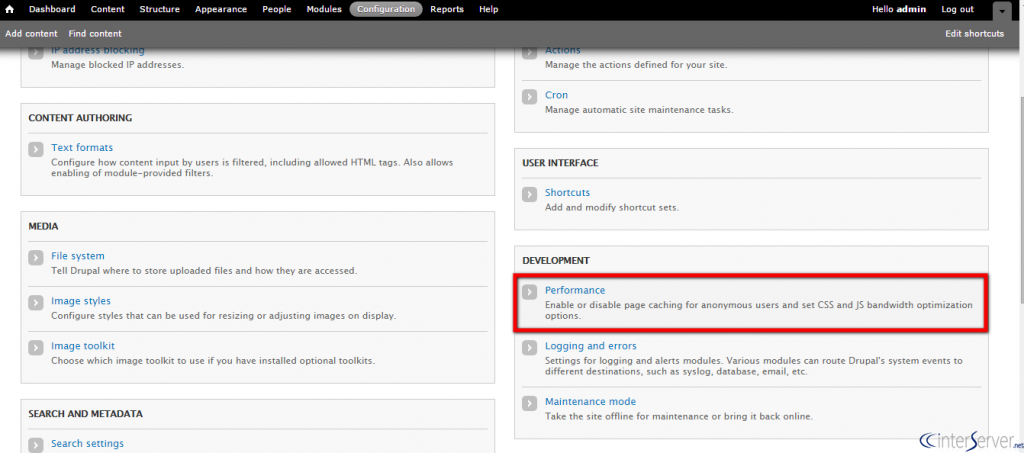This screenshot has height=453, width=1024.
Task: Select the Configuration menu item
Action: (x=386, y=9)
